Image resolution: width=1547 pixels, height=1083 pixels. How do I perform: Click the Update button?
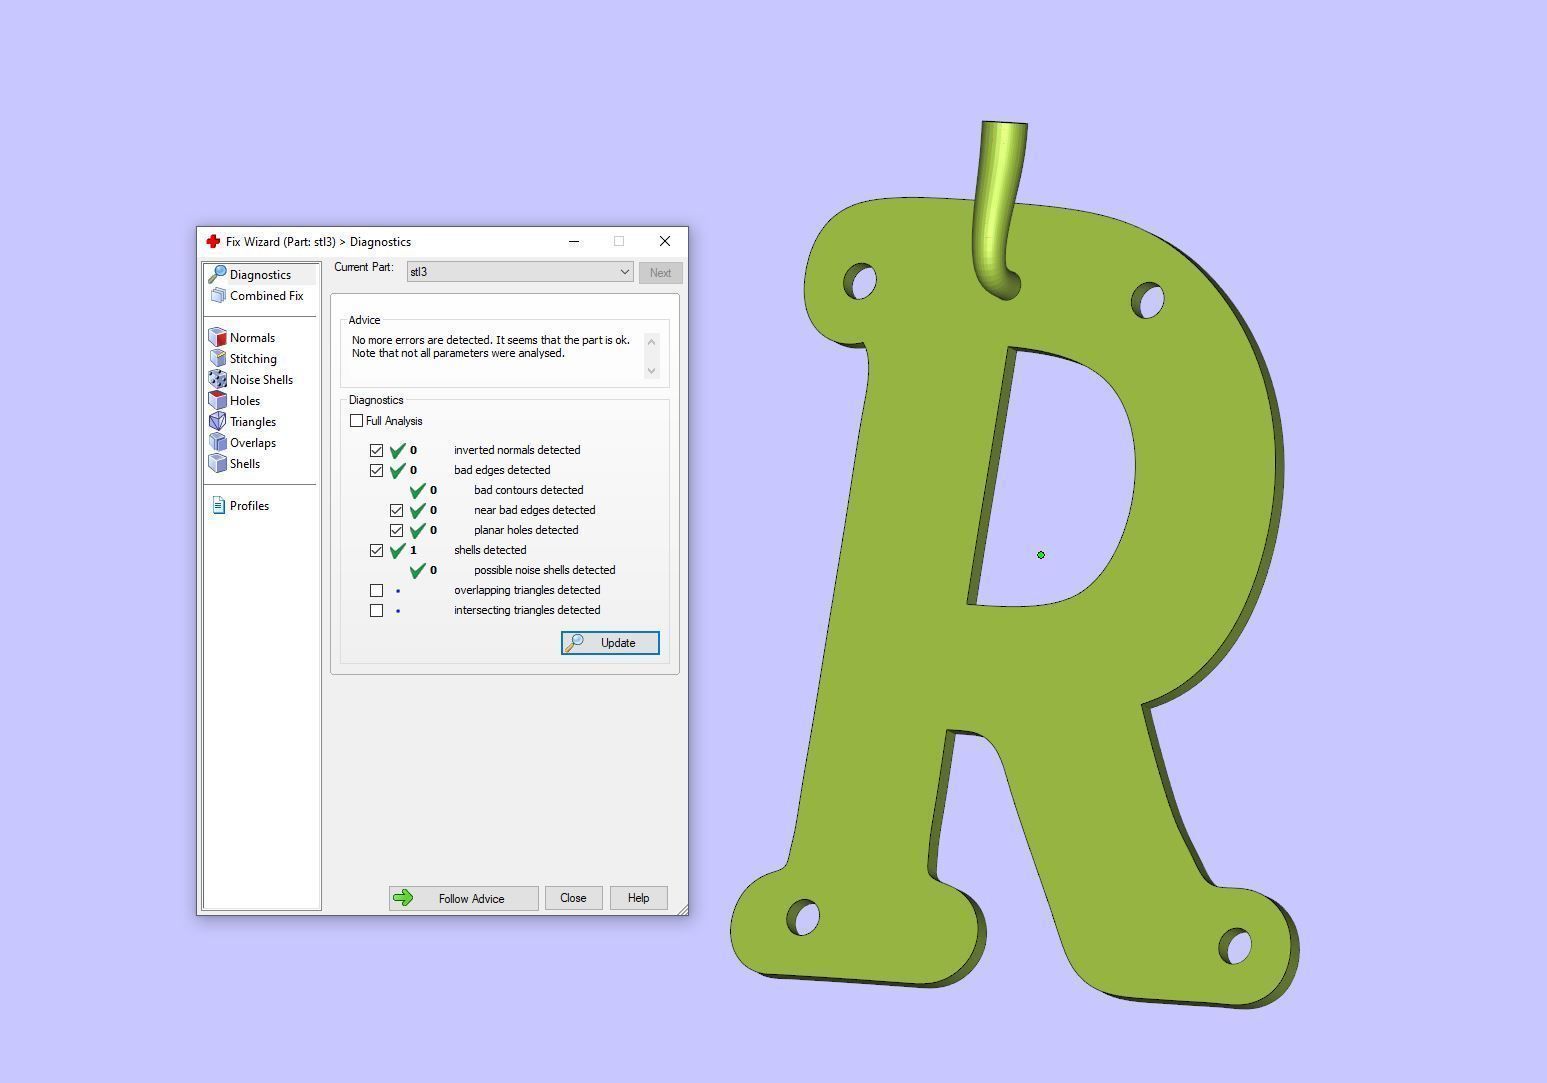click(x=610, y=643)
